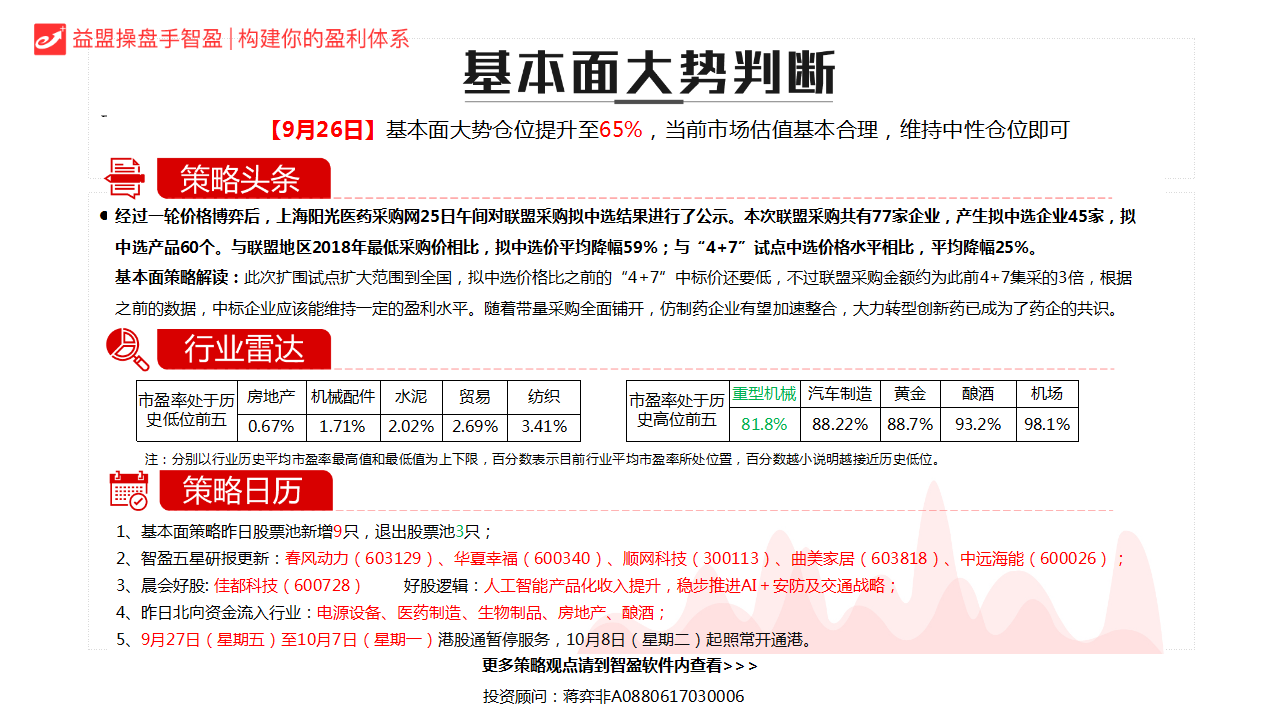
Task: Click the 基本面大势判断 main title
Action: (x=648, y=74)
